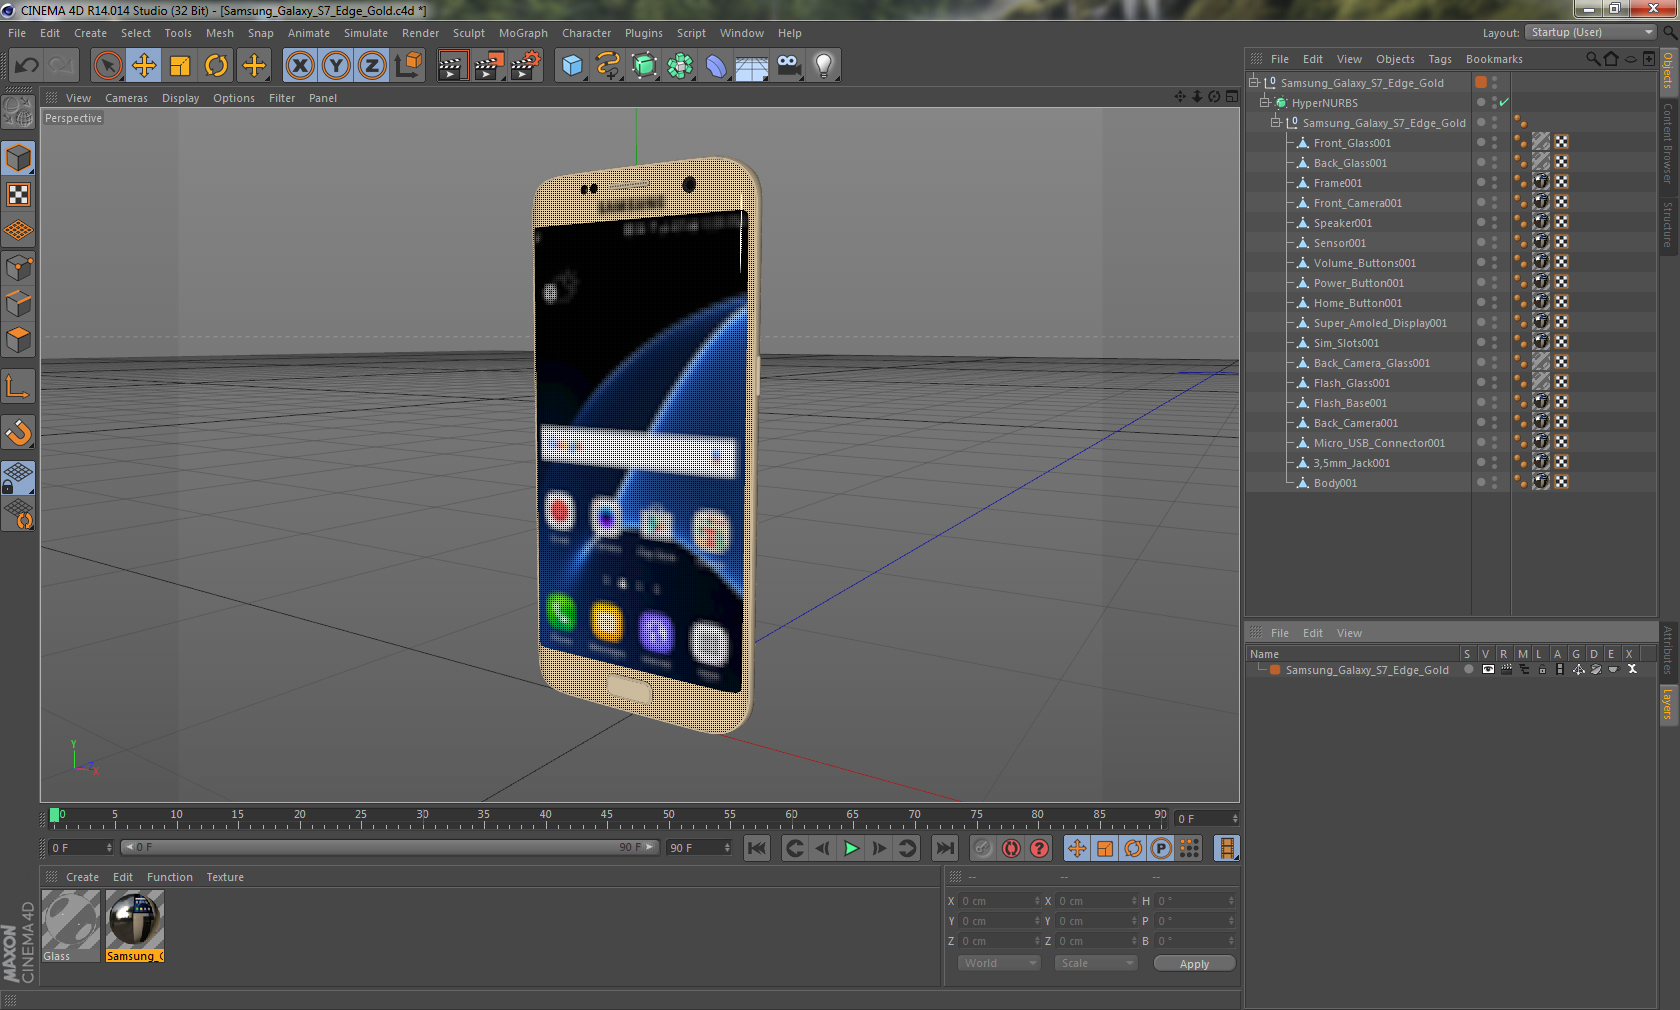This screenshot has width=1680, height=1010.
Task: Toggle Y axis lock
Action: [336, 66]
